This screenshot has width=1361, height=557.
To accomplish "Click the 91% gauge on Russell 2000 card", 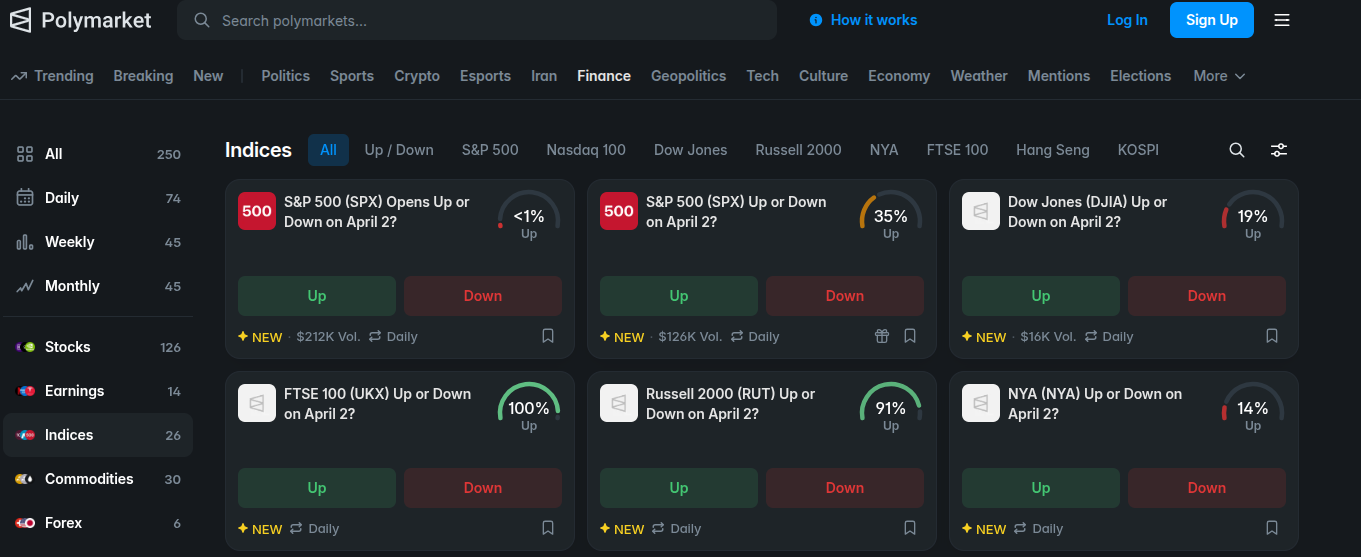I will tap(890, 408).
